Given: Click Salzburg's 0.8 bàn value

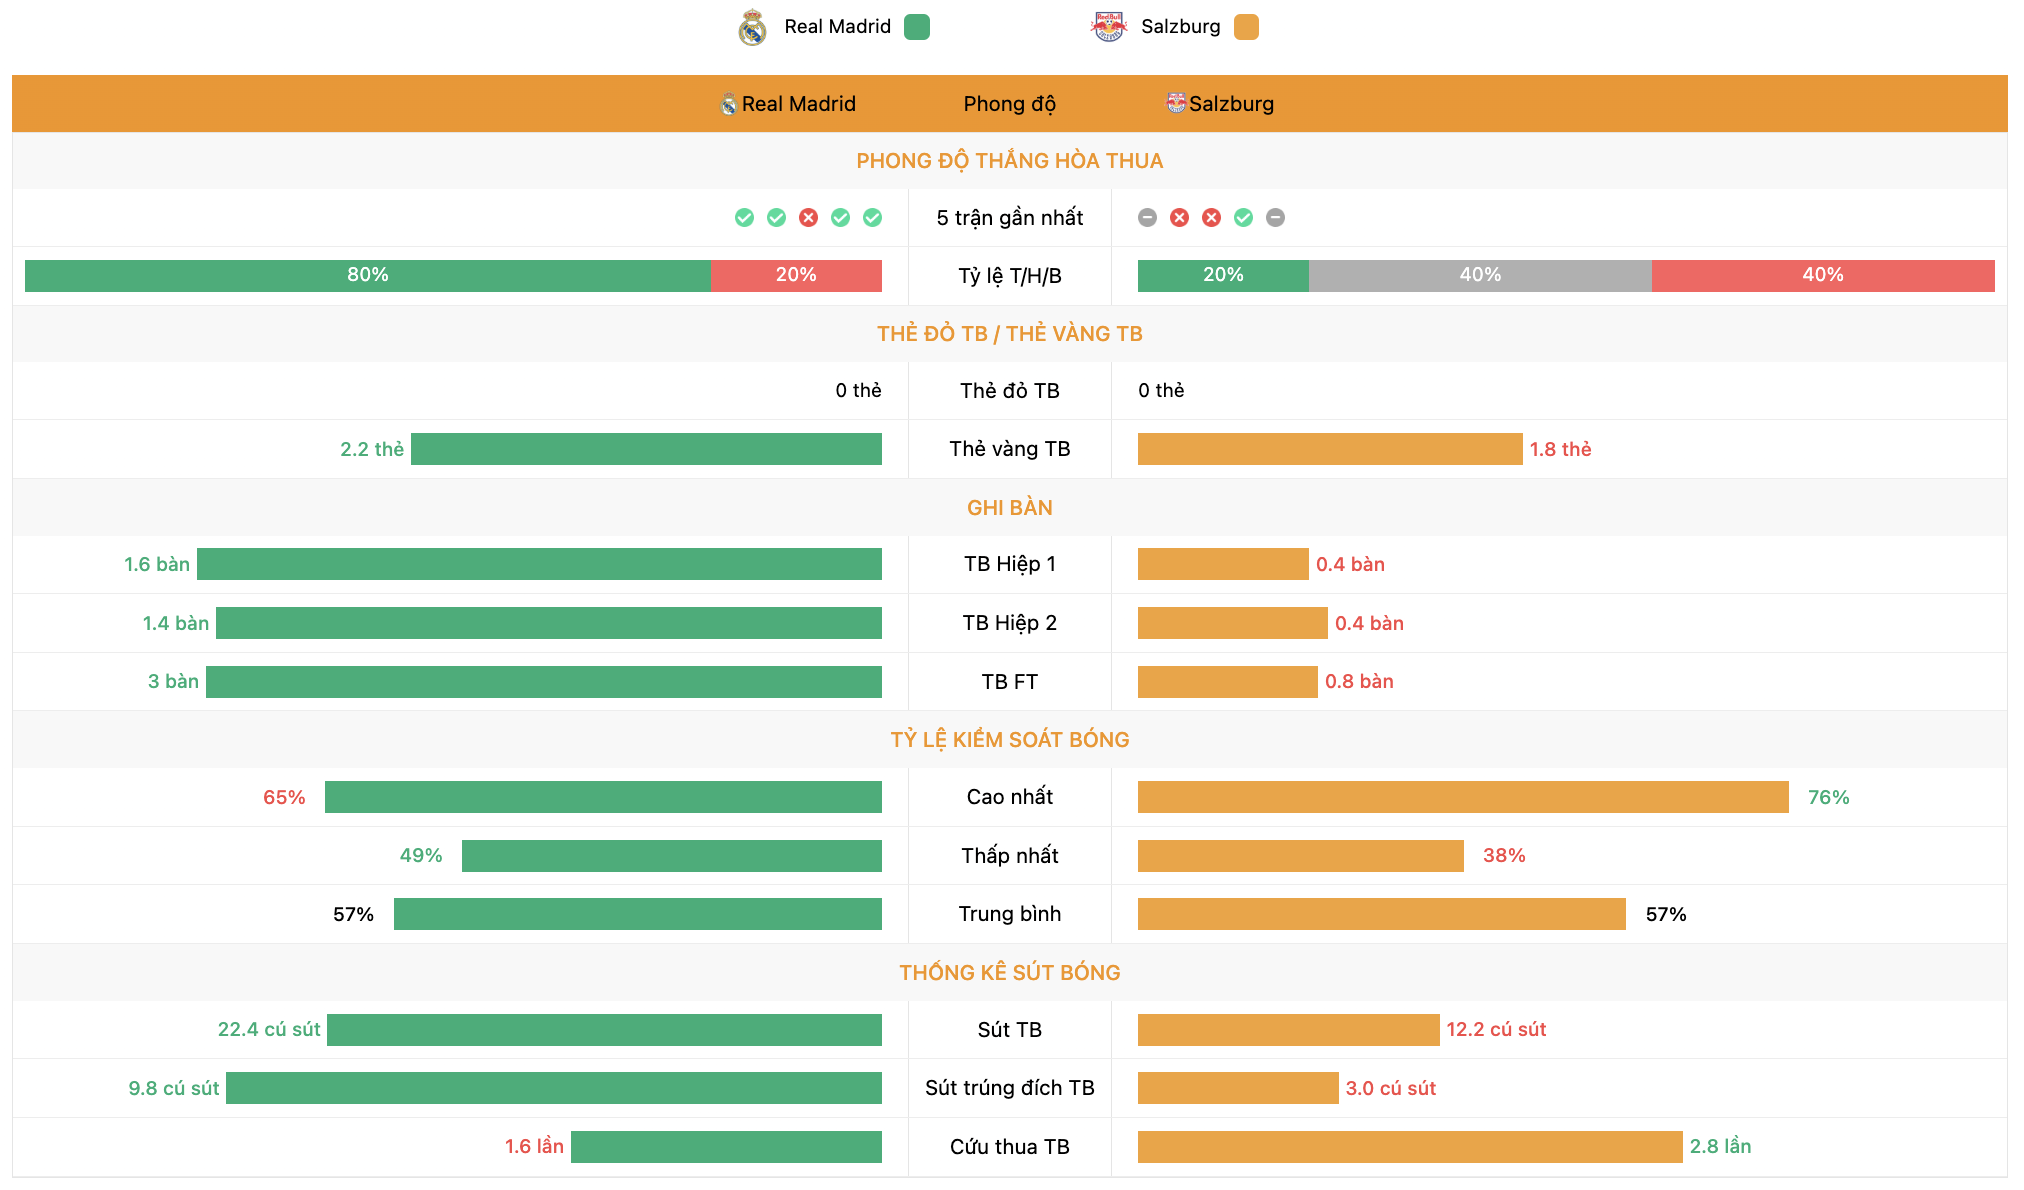Looking at the screenshot, I should pos(1359,682).
